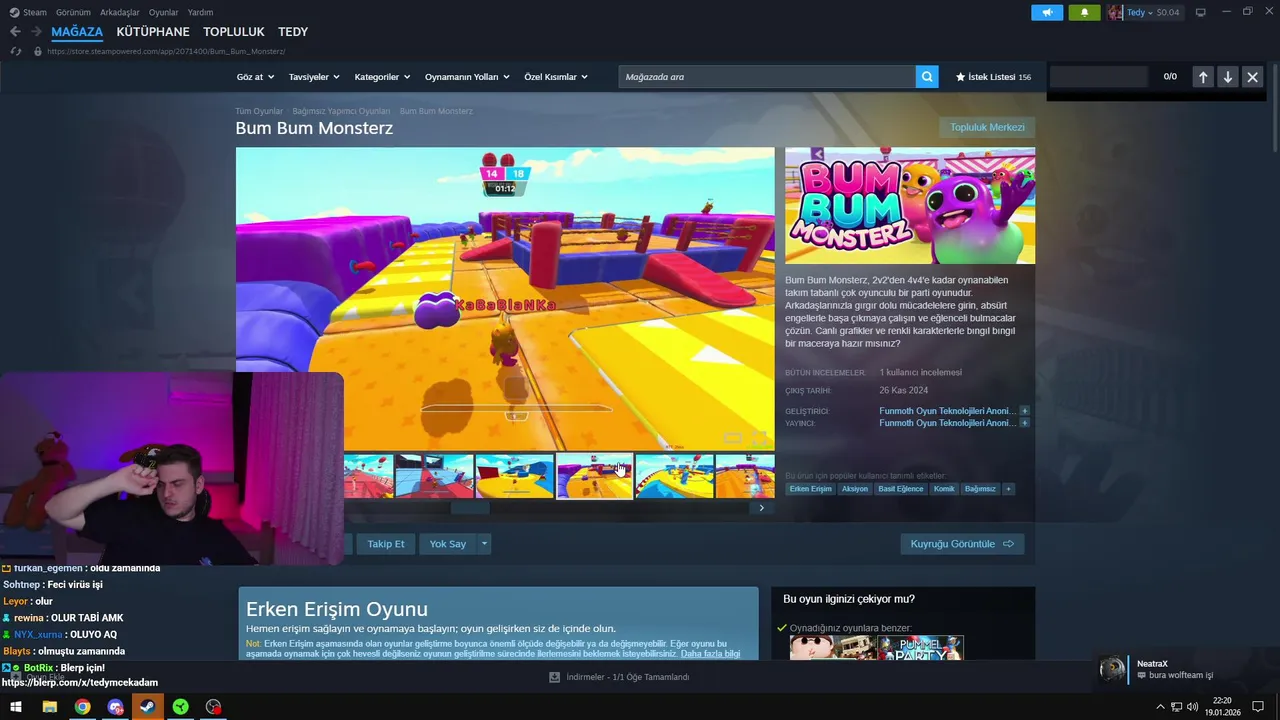Reload the store page

point(15,51)
